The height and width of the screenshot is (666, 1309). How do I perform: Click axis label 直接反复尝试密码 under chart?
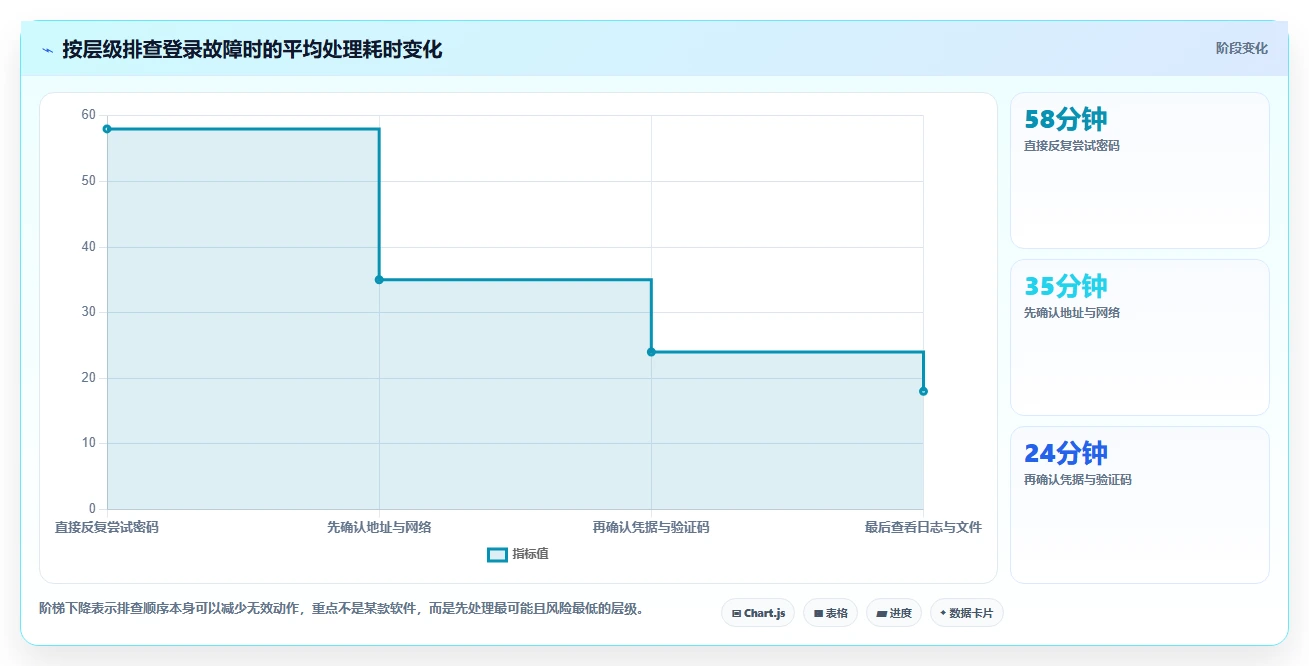pos(107,527)
